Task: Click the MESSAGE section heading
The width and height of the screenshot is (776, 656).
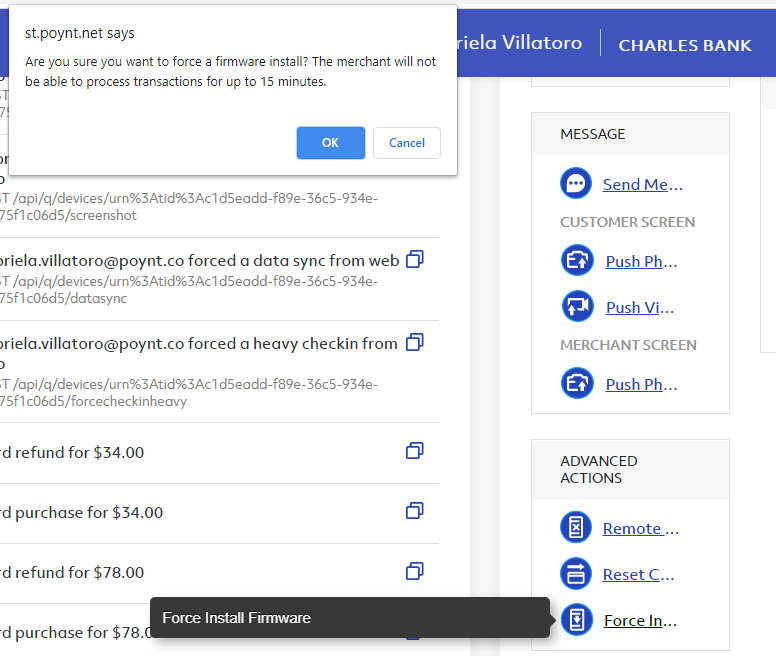Action: 592,134
